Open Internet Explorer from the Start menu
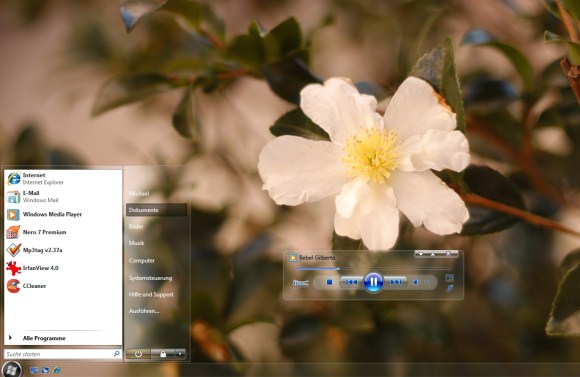 pyautogui.click(x=63, y=179)
